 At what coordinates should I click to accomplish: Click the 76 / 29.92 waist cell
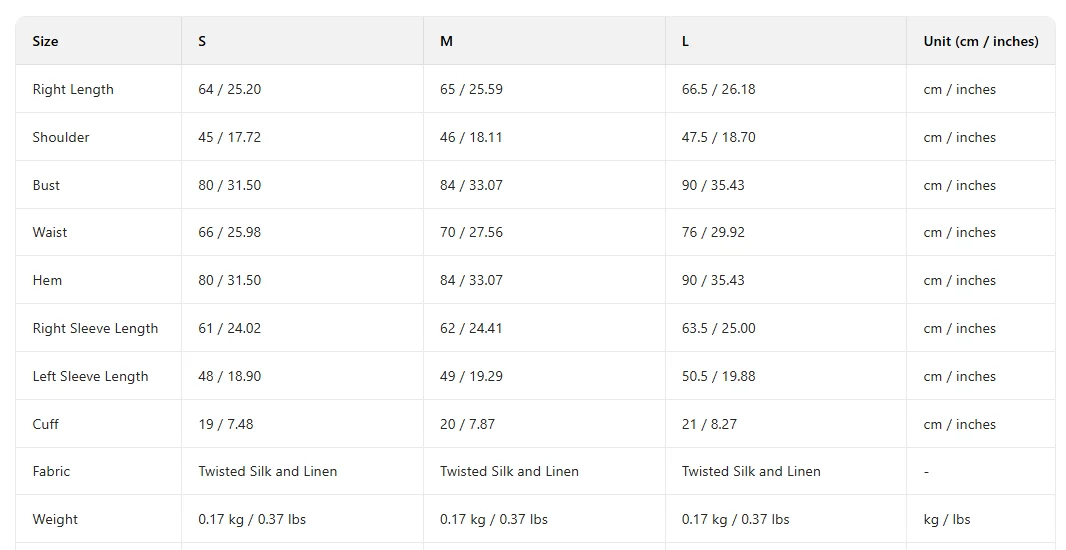point(713,232)
